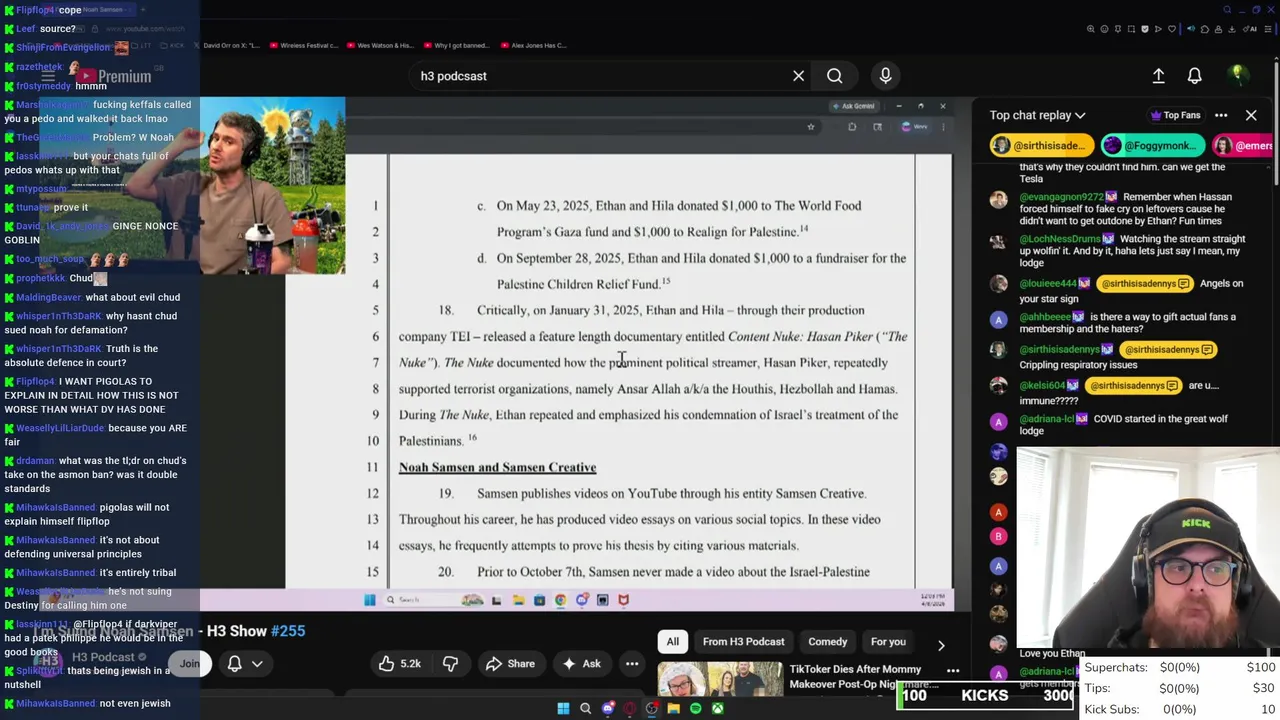The width and height of the screenshot is (1280, 720).
Task: Ask AI about this video
Action: coord(581,663)
